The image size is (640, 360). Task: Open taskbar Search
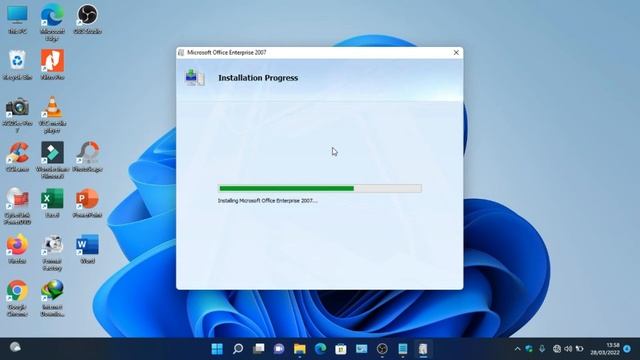click(238, 349)
